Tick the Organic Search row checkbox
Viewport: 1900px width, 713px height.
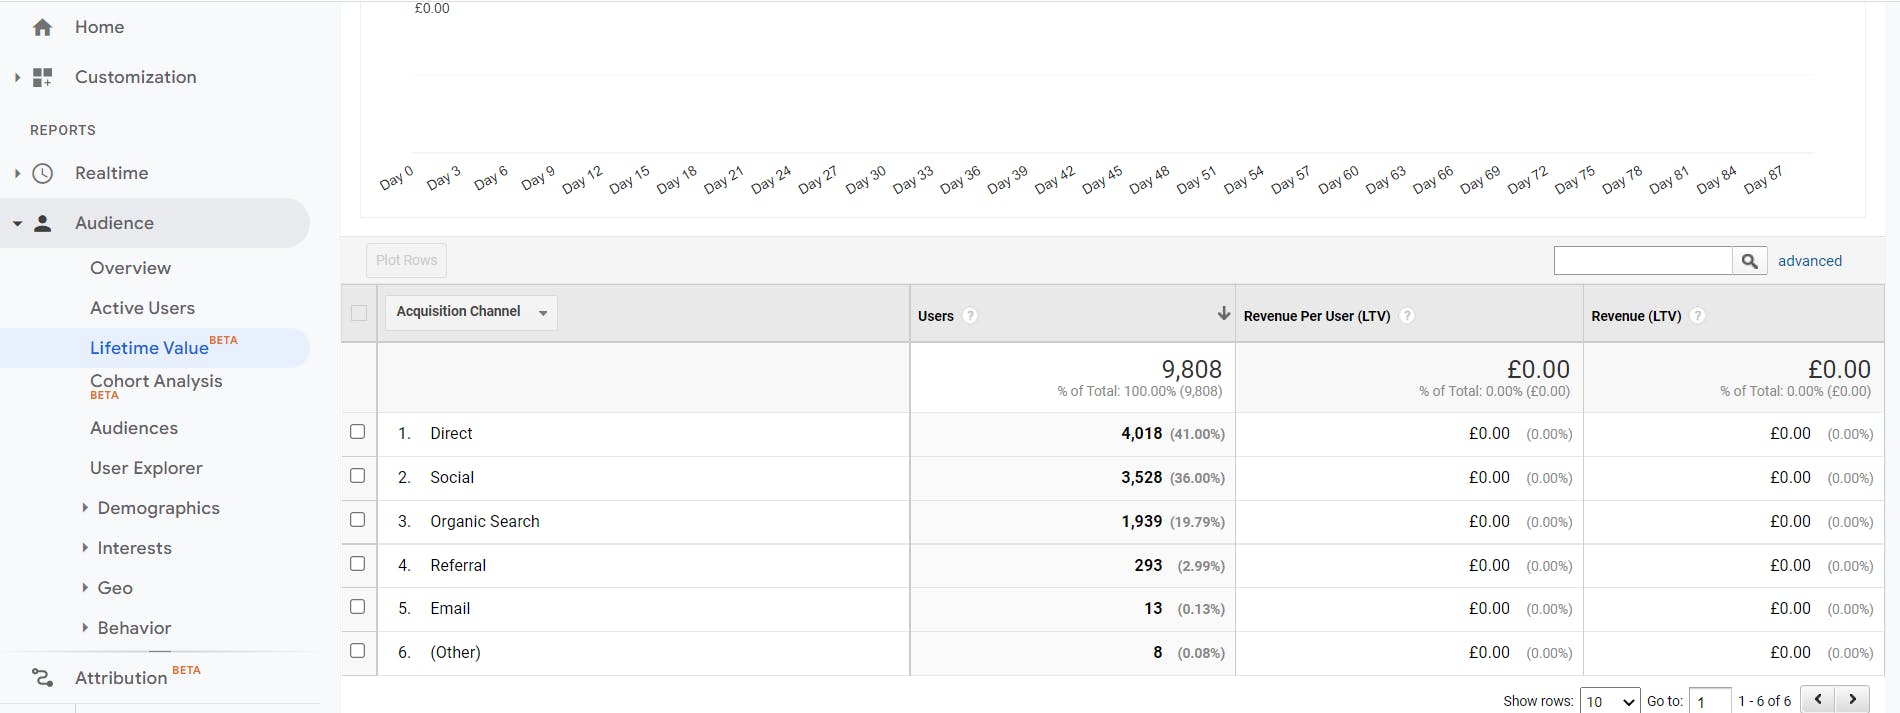click(357, 520)
